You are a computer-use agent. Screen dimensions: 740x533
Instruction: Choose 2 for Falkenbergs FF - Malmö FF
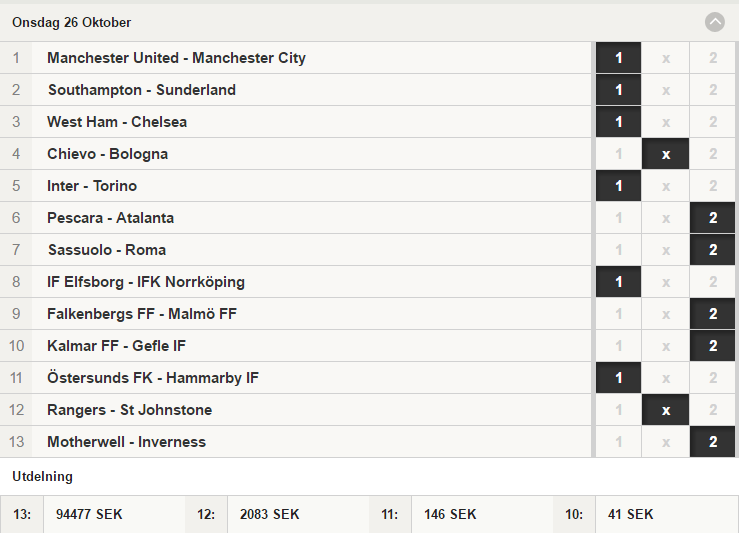pyautogui.click(x=713, y=314)
